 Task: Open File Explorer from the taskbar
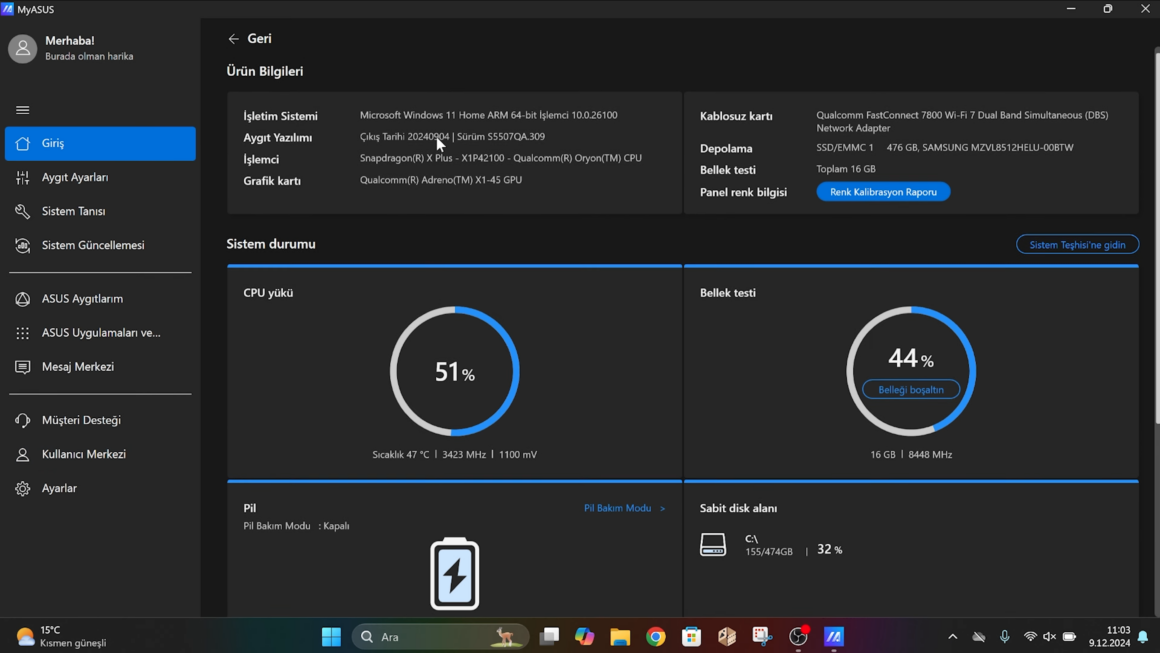[x=620, y=637]
